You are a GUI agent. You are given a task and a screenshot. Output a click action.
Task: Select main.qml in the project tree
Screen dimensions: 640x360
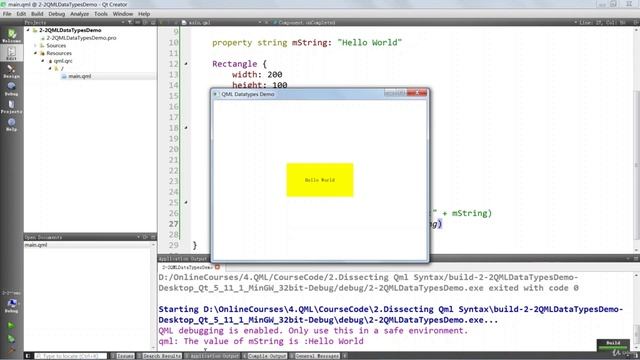click(80, 76)
